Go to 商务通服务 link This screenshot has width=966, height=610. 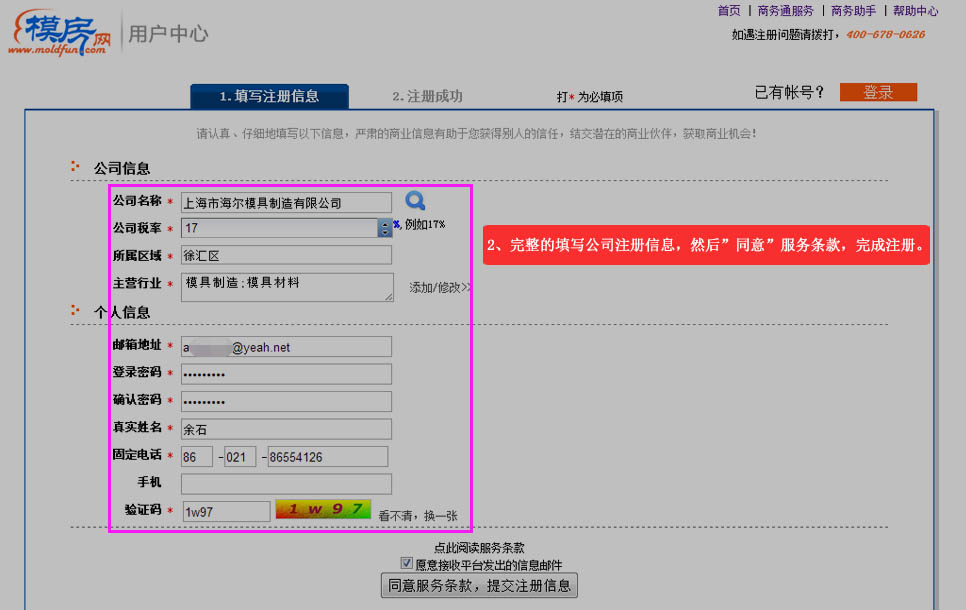(785, 11)
